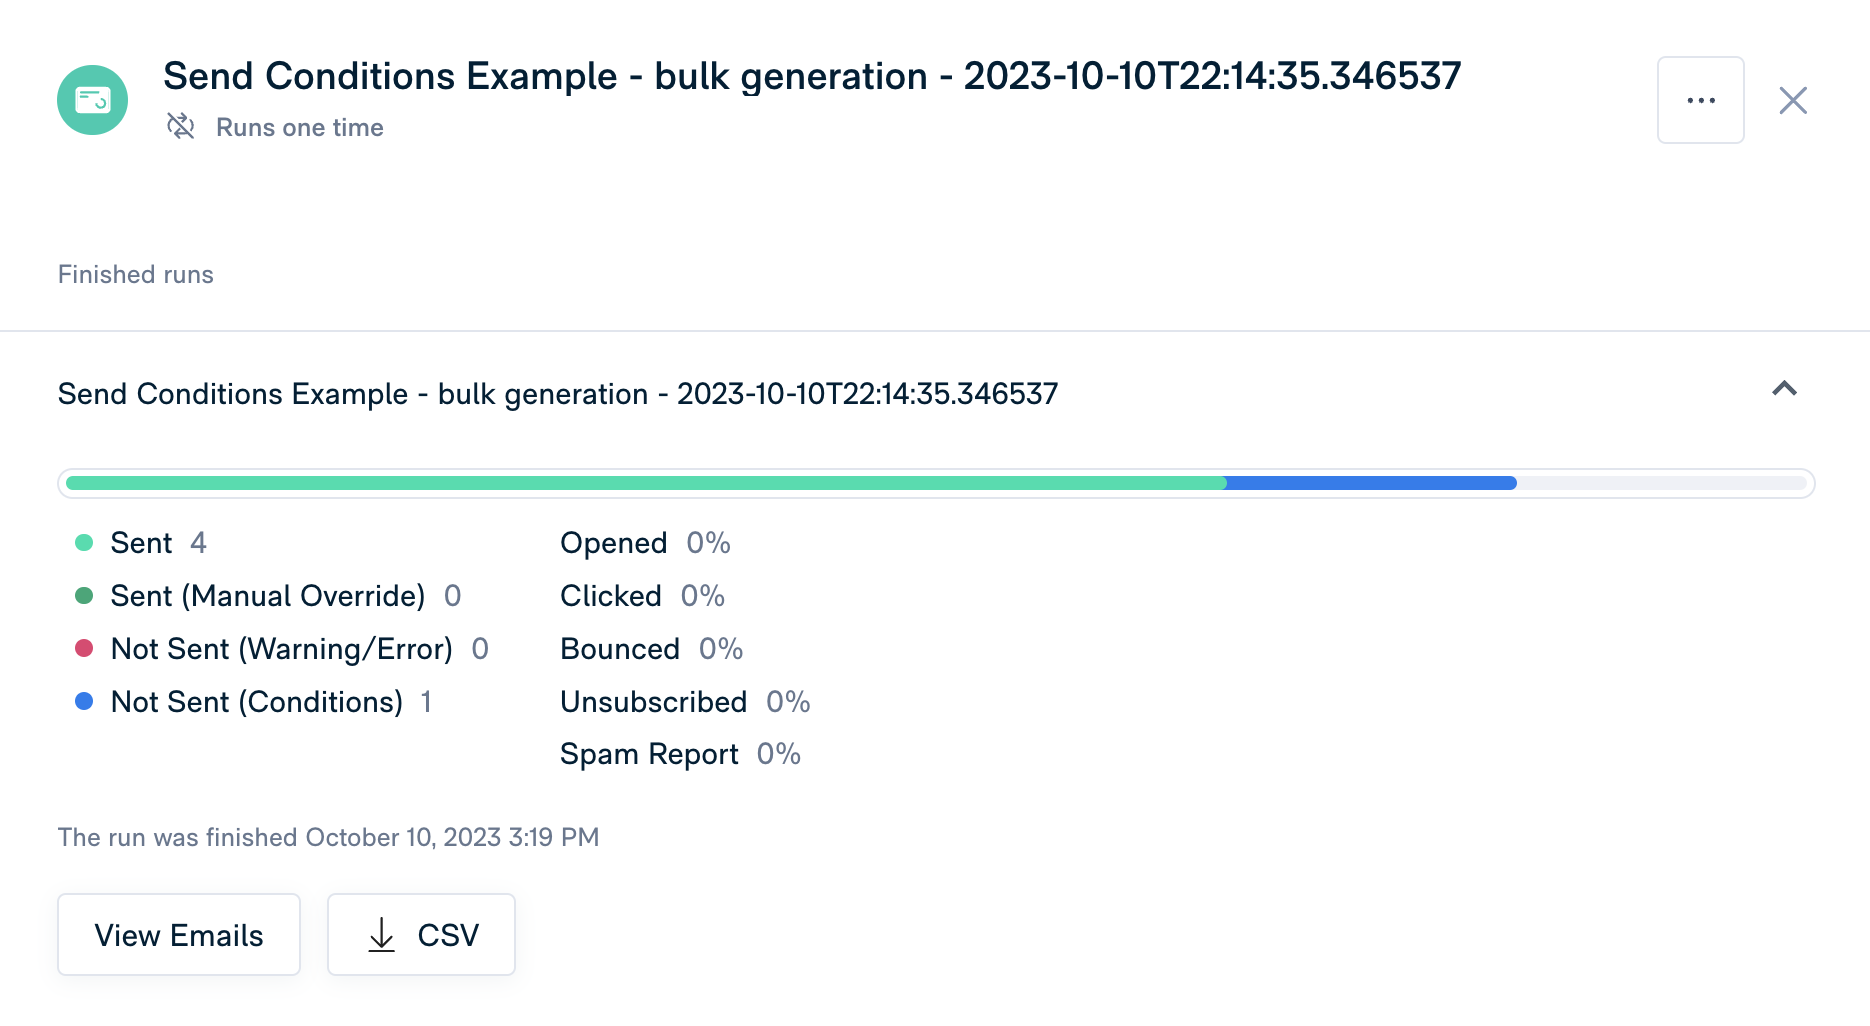Image resolution: width=1870 pixels, height=1026 pixels.
Task: Click the red Not Sent Warning/Error dot
Action: point(84,649)
